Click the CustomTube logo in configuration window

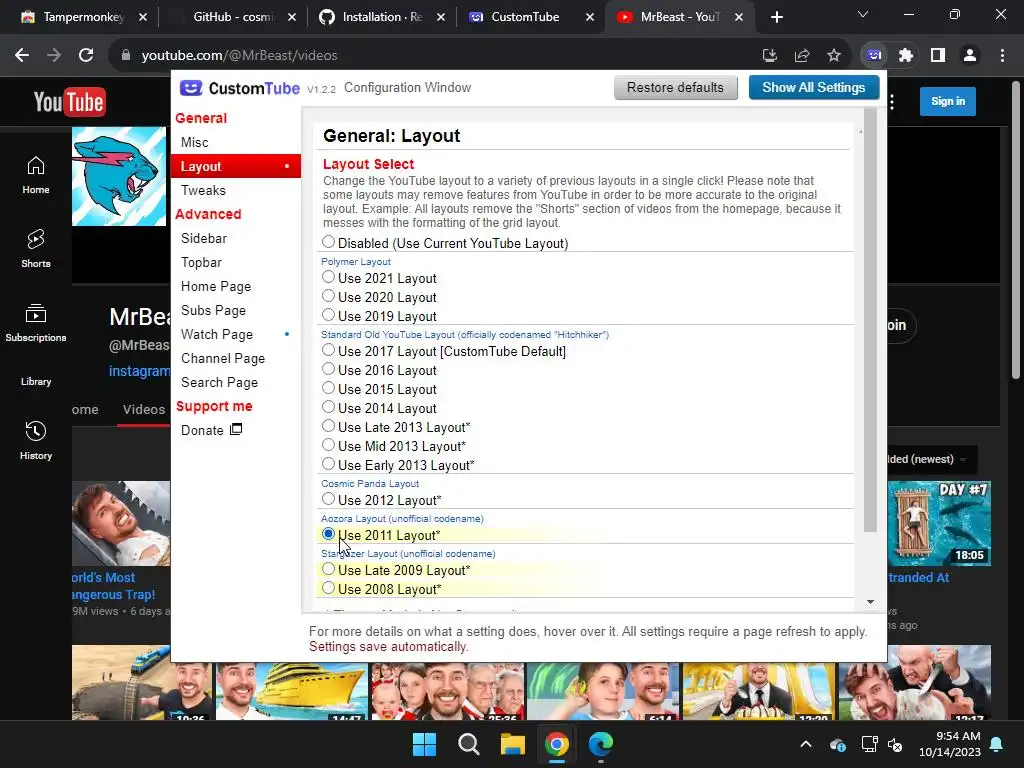coord(239,88)
